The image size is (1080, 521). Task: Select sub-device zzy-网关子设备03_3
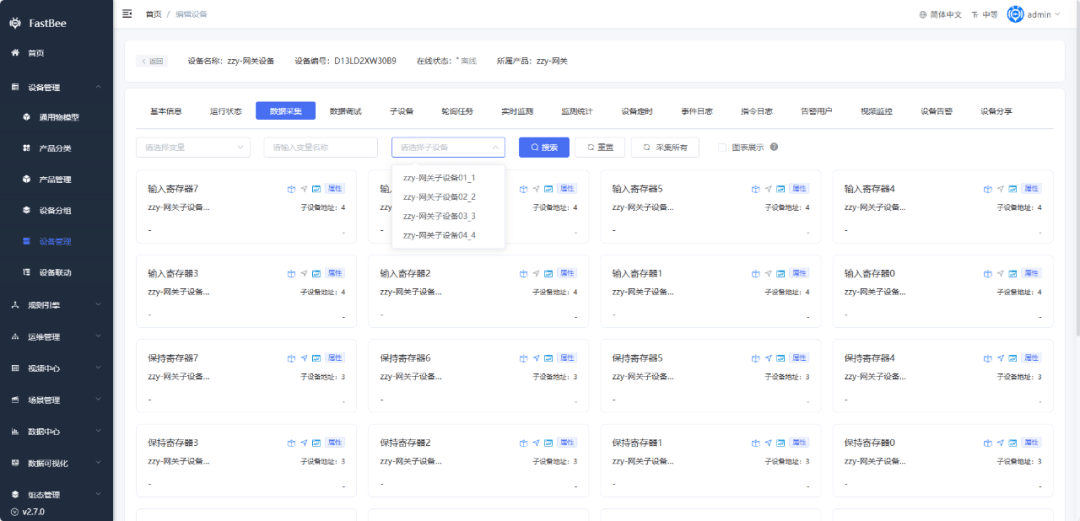tap(448, 216)
